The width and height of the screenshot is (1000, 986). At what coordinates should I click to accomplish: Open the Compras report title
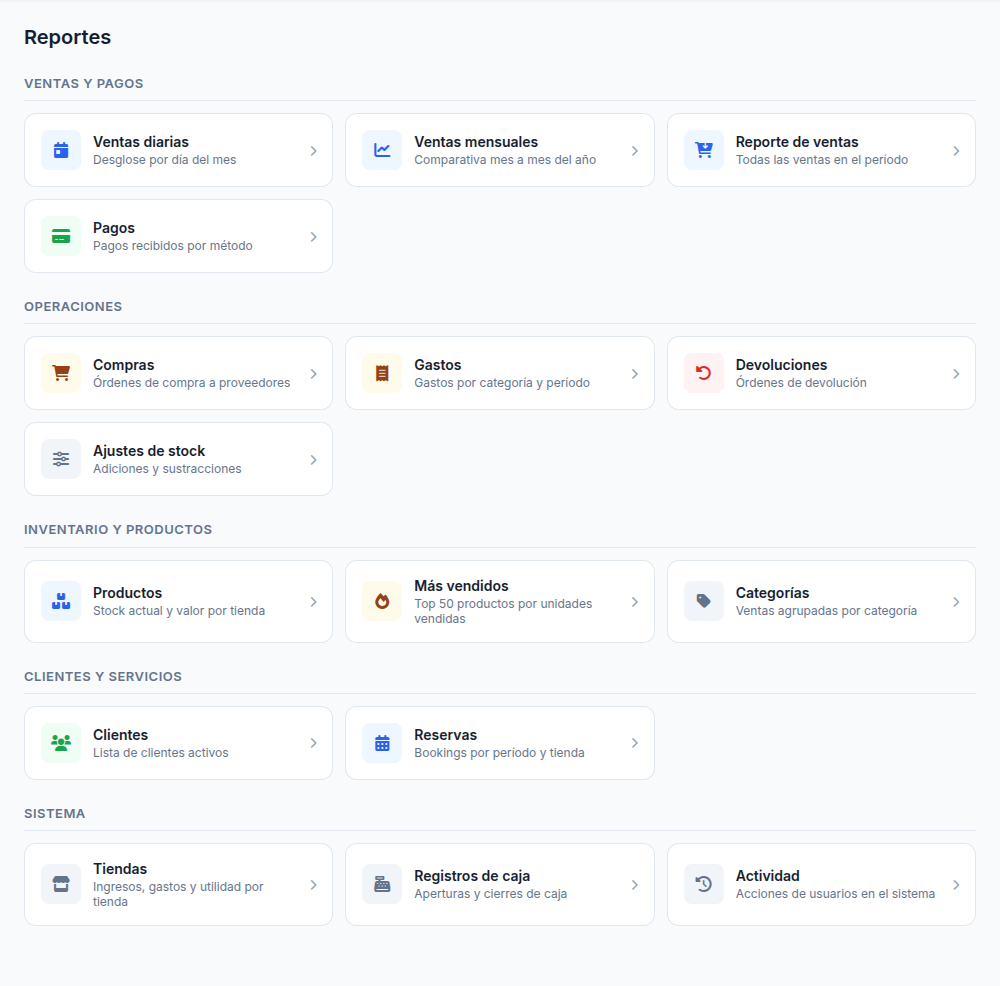pos(124,365)
